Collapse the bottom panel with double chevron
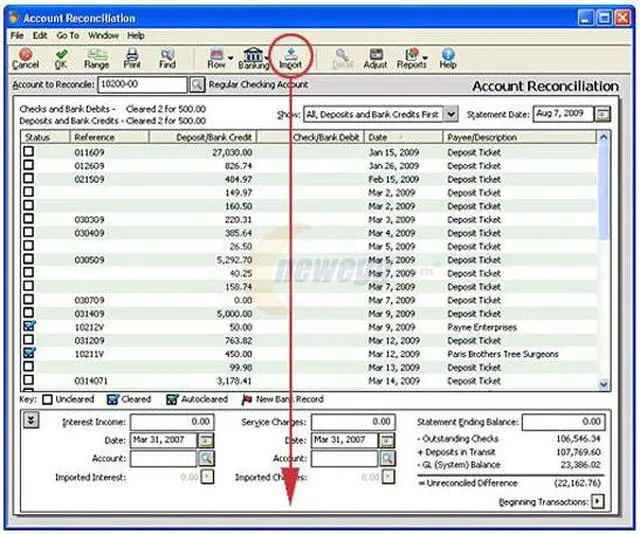 (x=31, y=420)
